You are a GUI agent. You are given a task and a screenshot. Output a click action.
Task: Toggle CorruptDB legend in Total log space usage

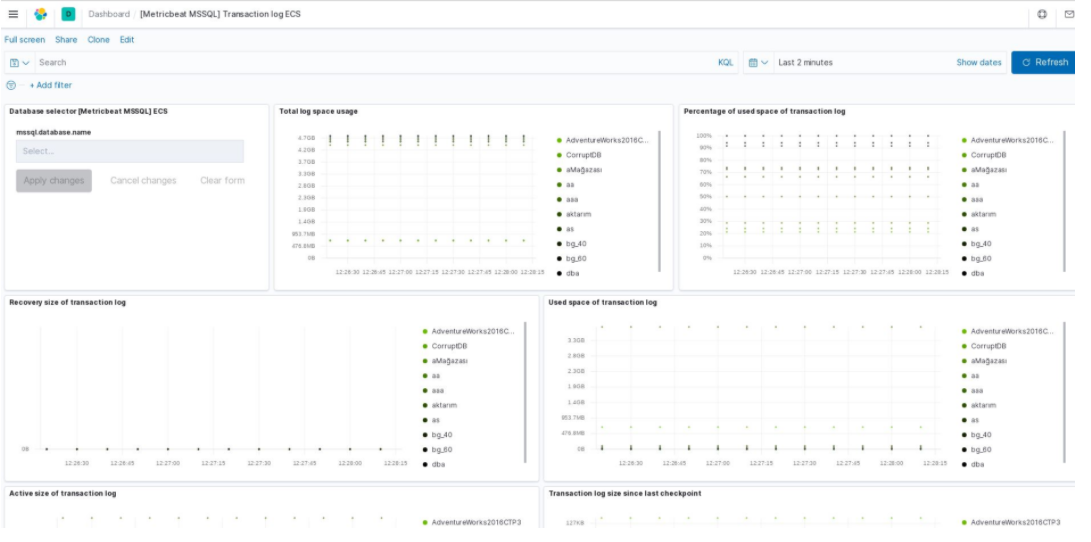click(x=578, y=155)
